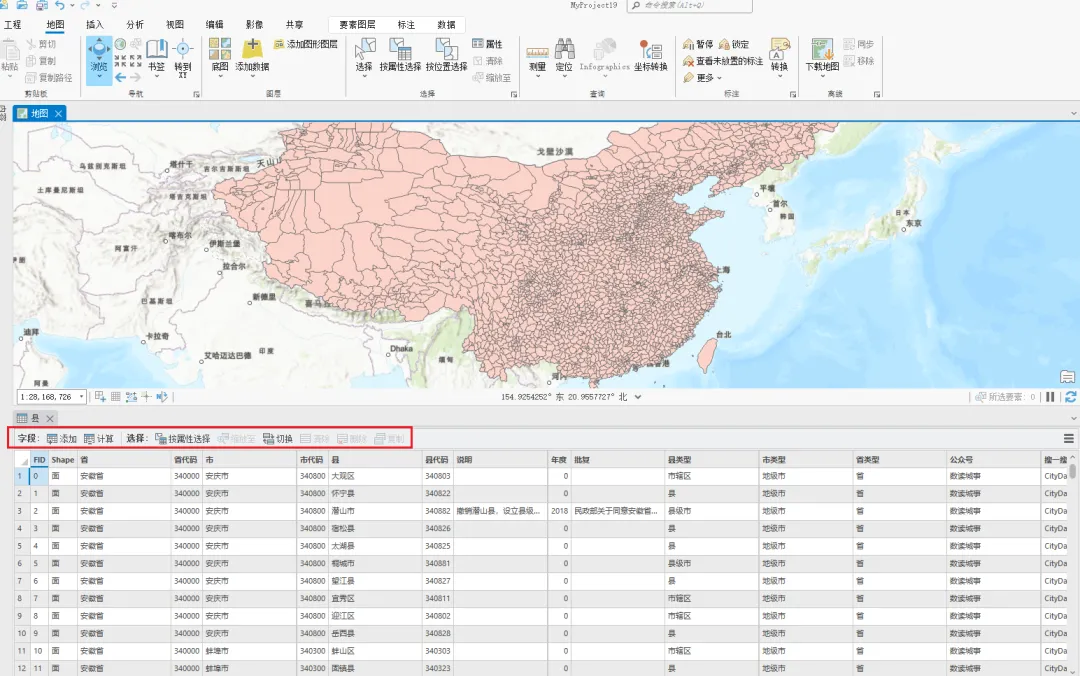Click 查看未放置的标注 button
Screen dimensions: 1080x676
[723, 61]
